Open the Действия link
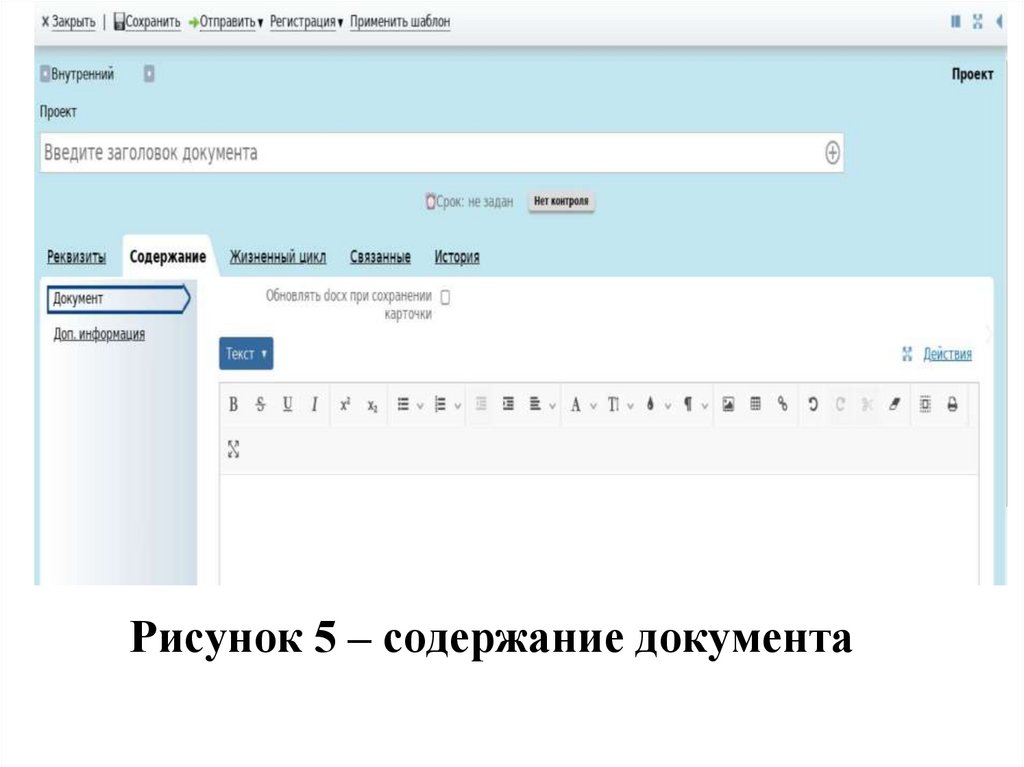Image resolution: width=1024 pixels, height=767 pixels. (947, 354)
